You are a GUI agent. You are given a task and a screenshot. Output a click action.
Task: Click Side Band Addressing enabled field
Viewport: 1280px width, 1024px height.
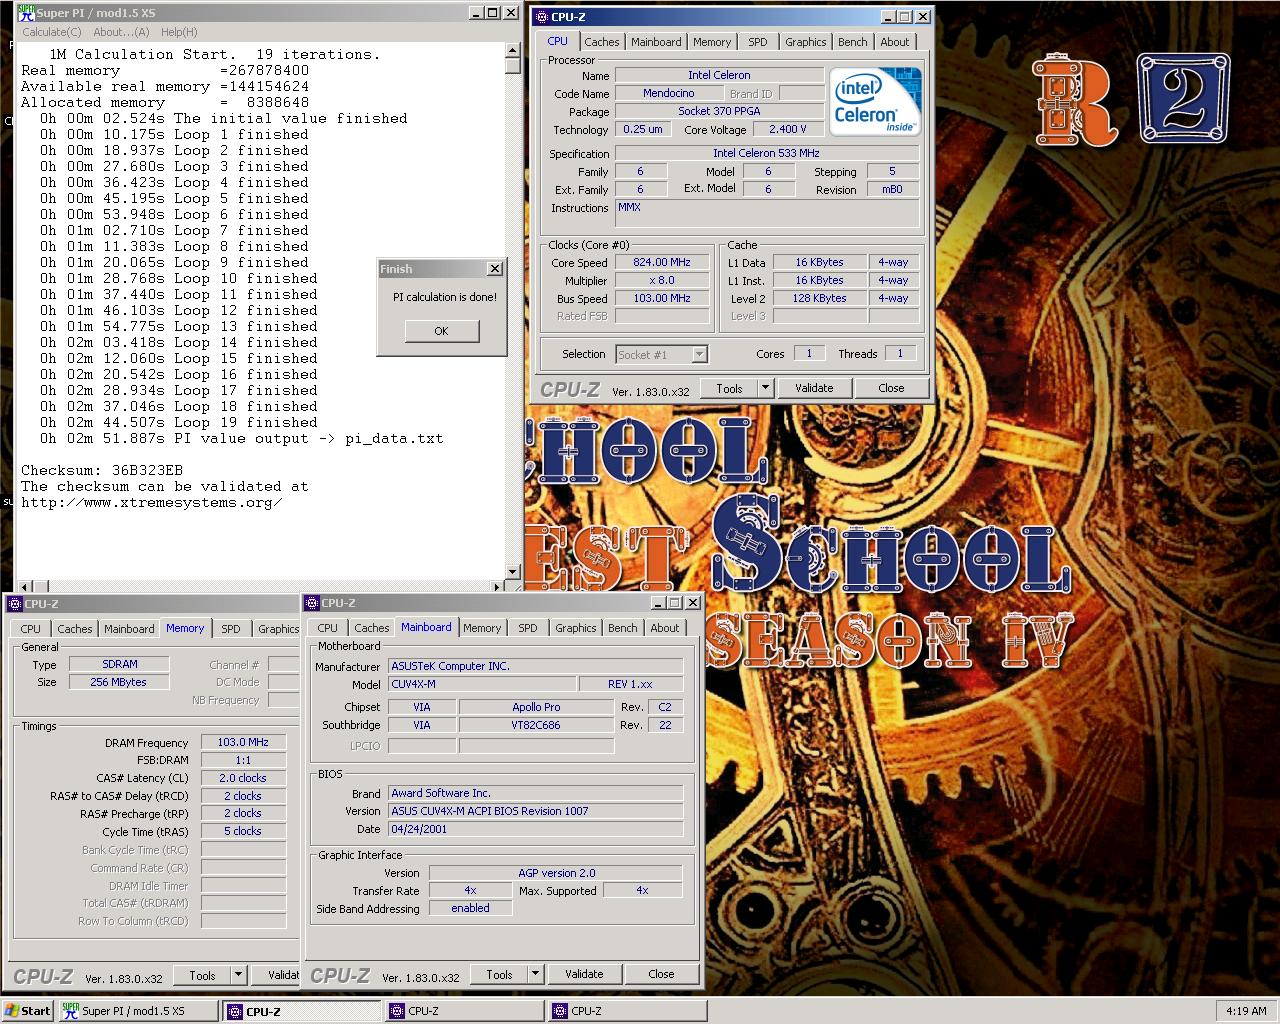(x=470, y=908)
